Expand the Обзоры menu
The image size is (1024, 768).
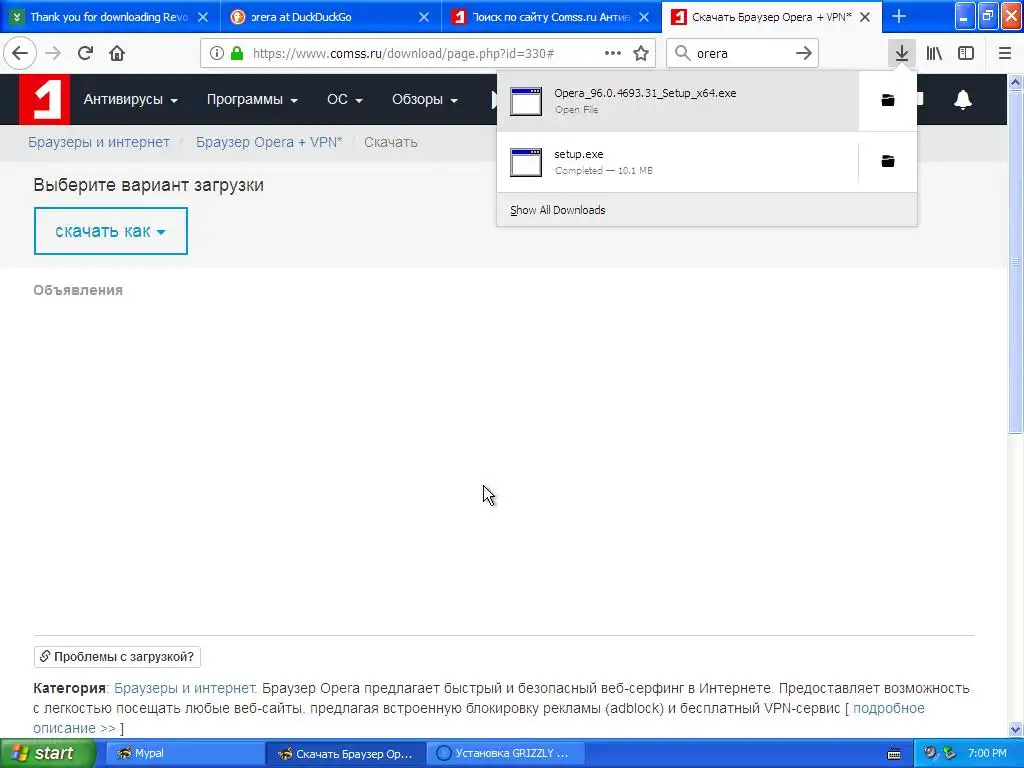coord(424,99)
